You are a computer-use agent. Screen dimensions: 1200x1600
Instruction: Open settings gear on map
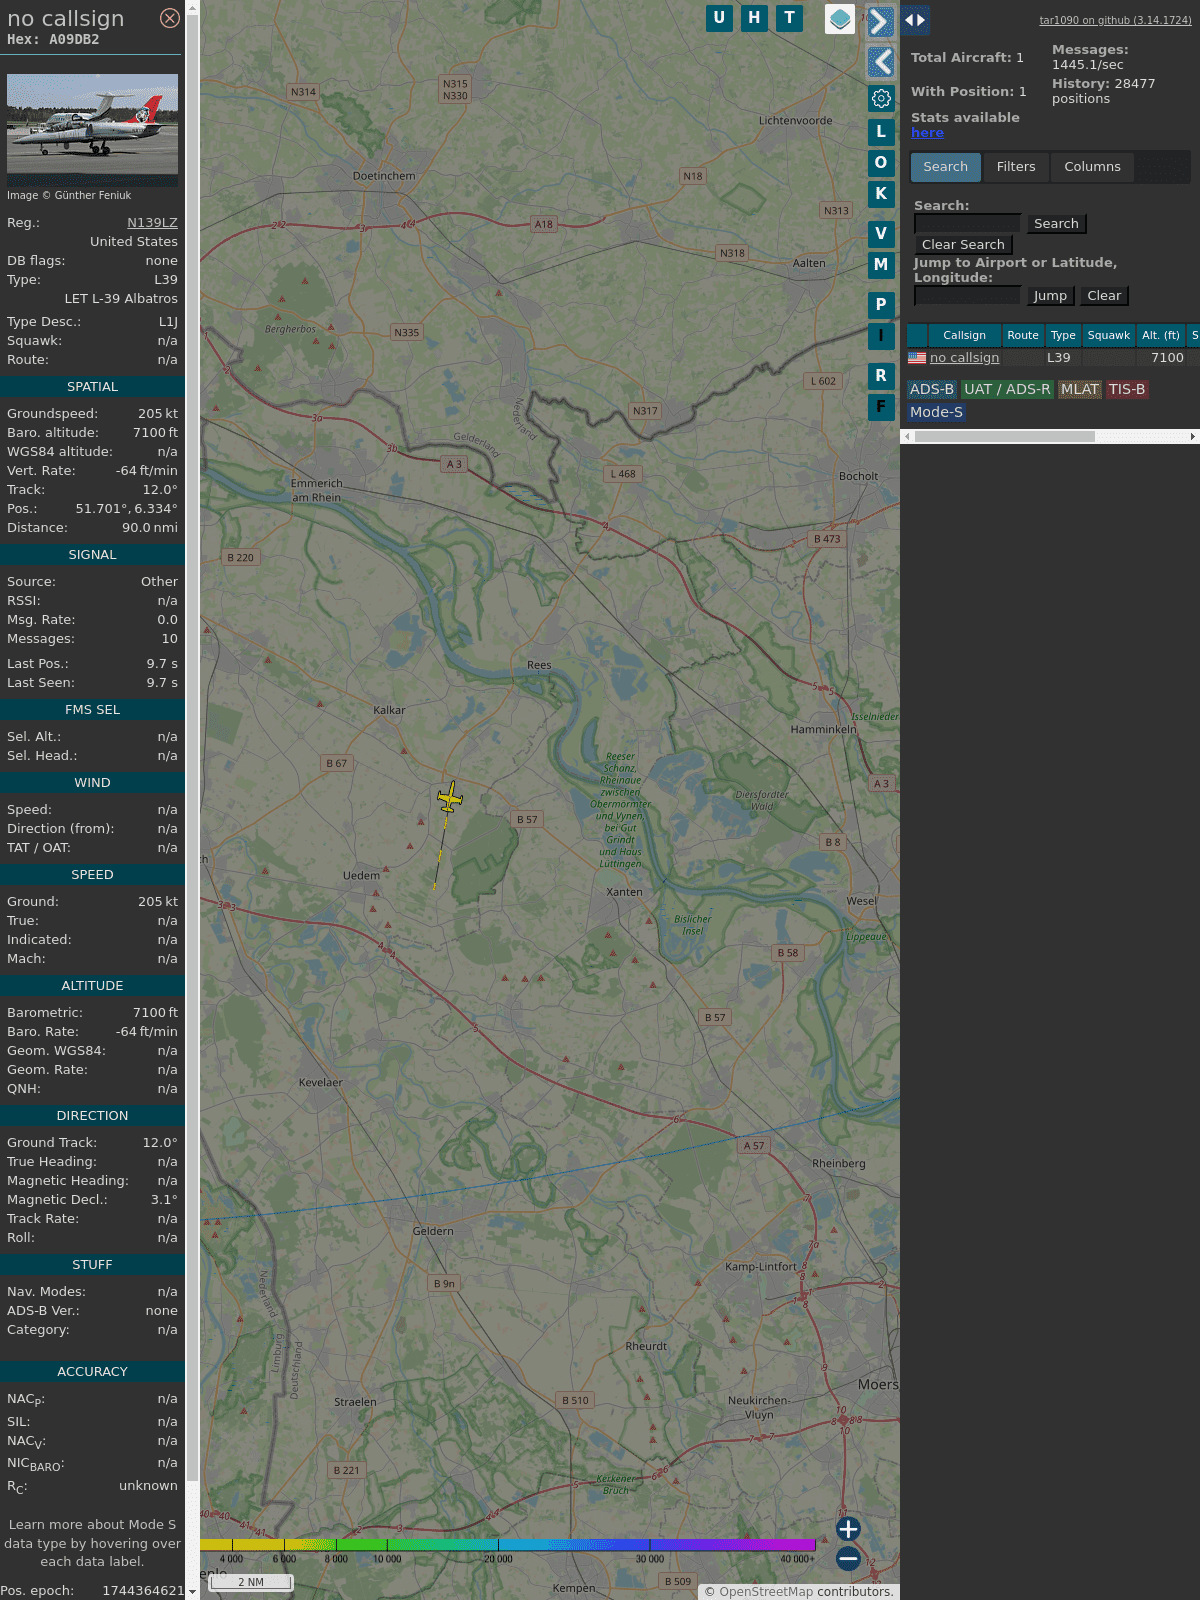[881, 98]
